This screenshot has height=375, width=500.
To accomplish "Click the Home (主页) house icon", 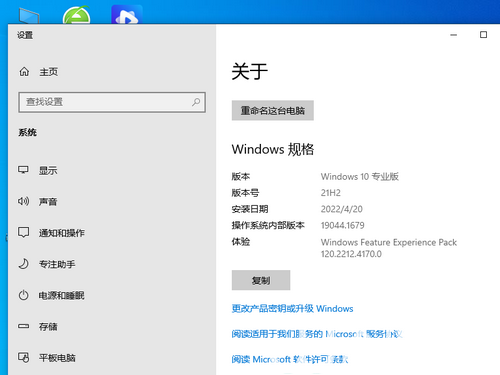I will [24, 71].
